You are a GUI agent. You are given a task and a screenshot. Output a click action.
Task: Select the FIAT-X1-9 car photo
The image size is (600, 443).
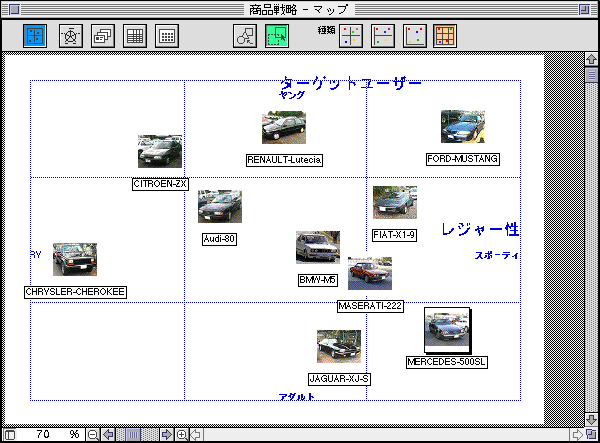395,202
